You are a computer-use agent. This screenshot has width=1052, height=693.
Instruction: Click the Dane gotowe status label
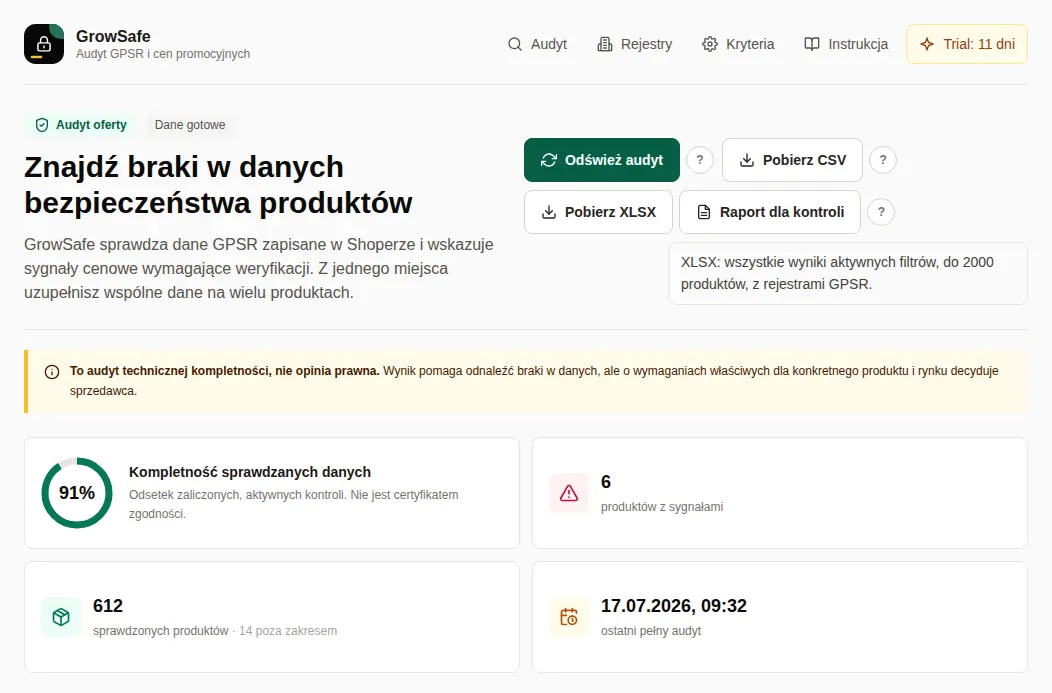(x=190, y=125)
